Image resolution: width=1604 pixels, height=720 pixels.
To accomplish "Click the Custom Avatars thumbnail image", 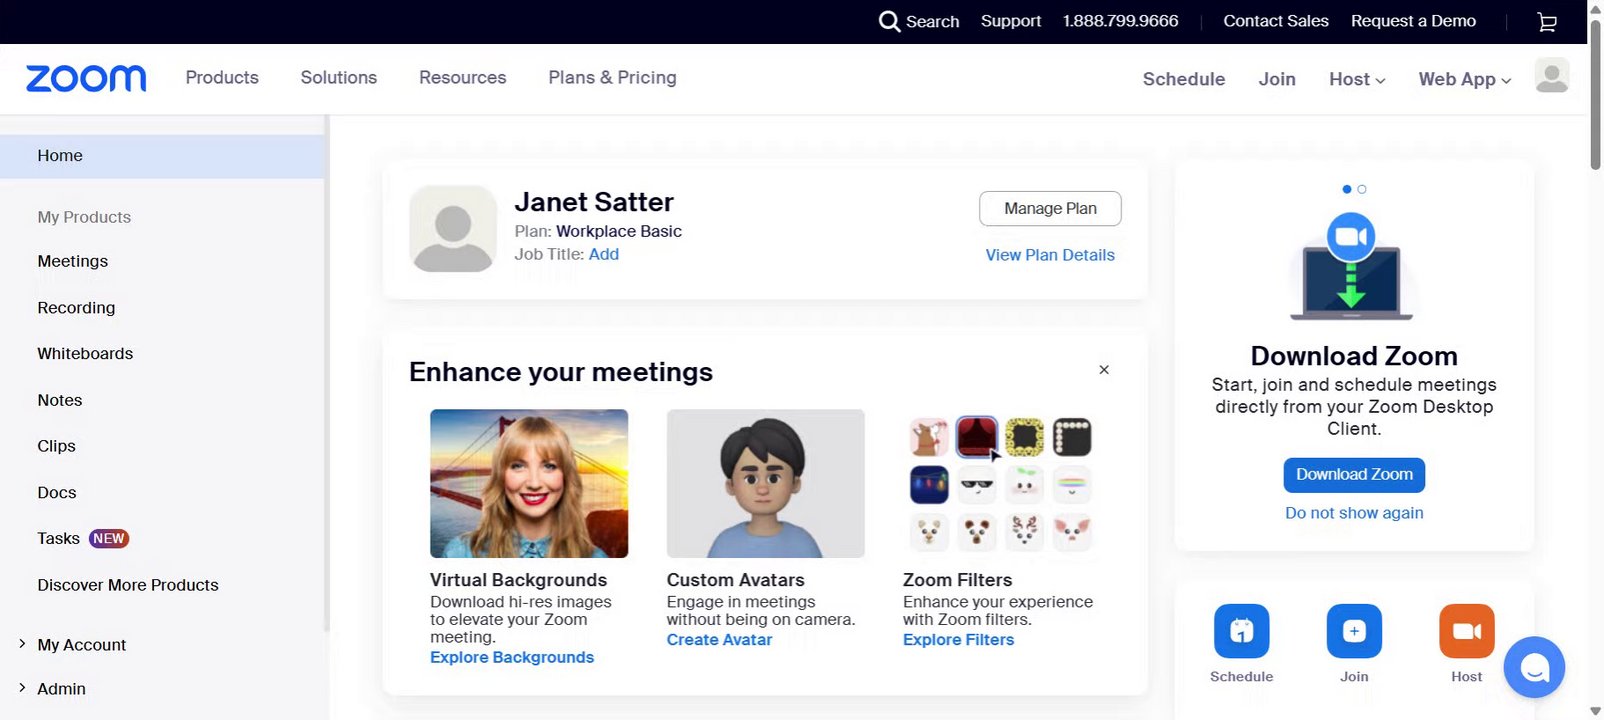I will point(766,483).
